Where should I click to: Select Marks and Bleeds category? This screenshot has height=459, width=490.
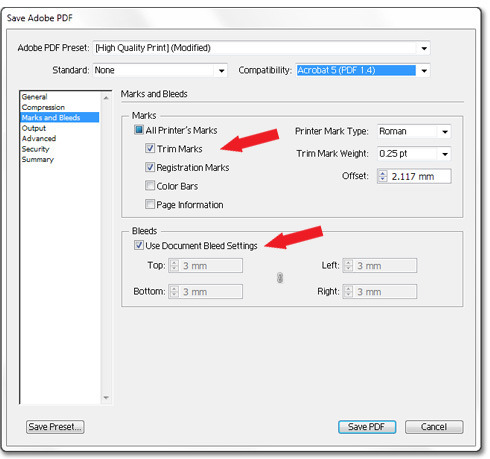point(60,117)
